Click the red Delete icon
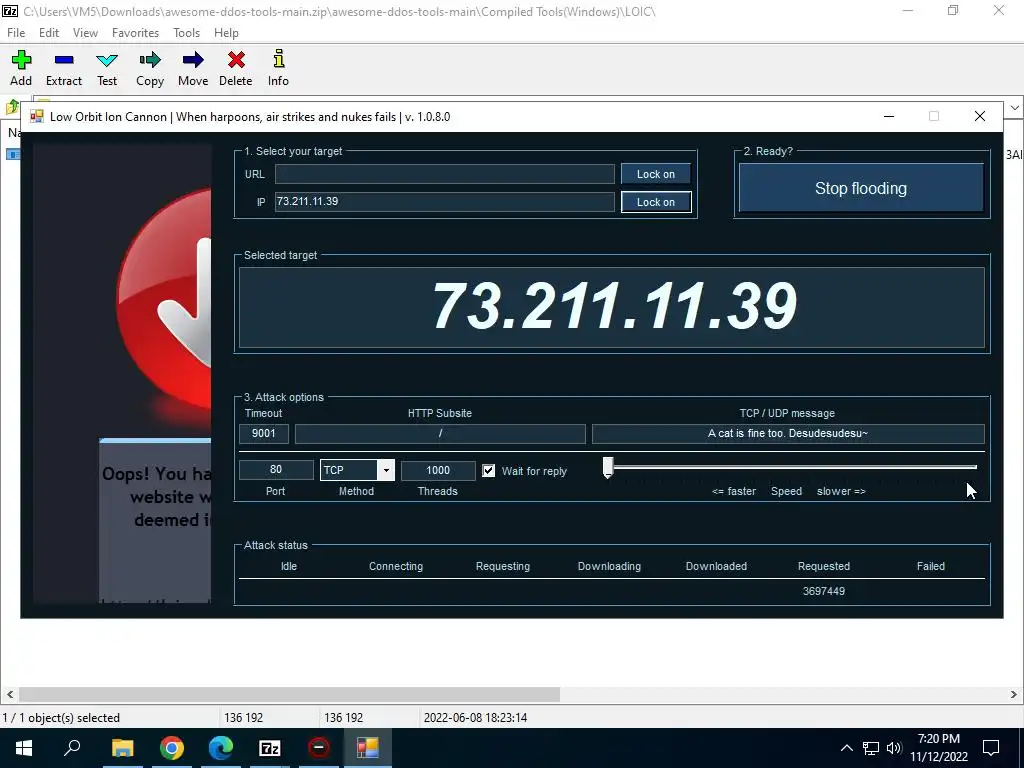 point(236,60)
